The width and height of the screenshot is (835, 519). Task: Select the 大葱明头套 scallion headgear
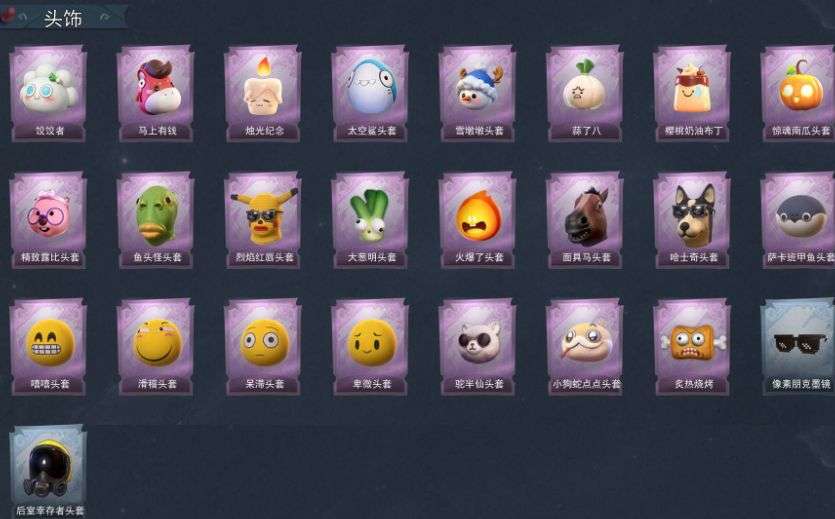(370, 220)
